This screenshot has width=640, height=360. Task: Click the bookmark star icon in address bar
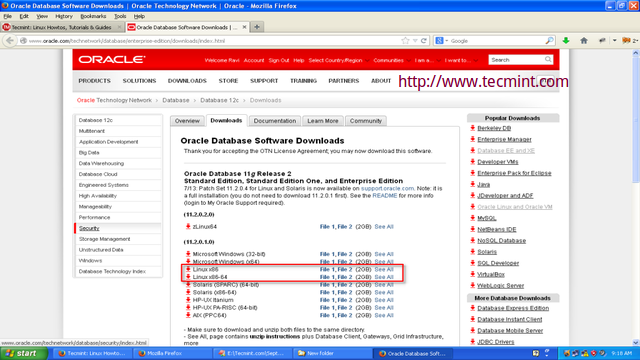(405, 41)
